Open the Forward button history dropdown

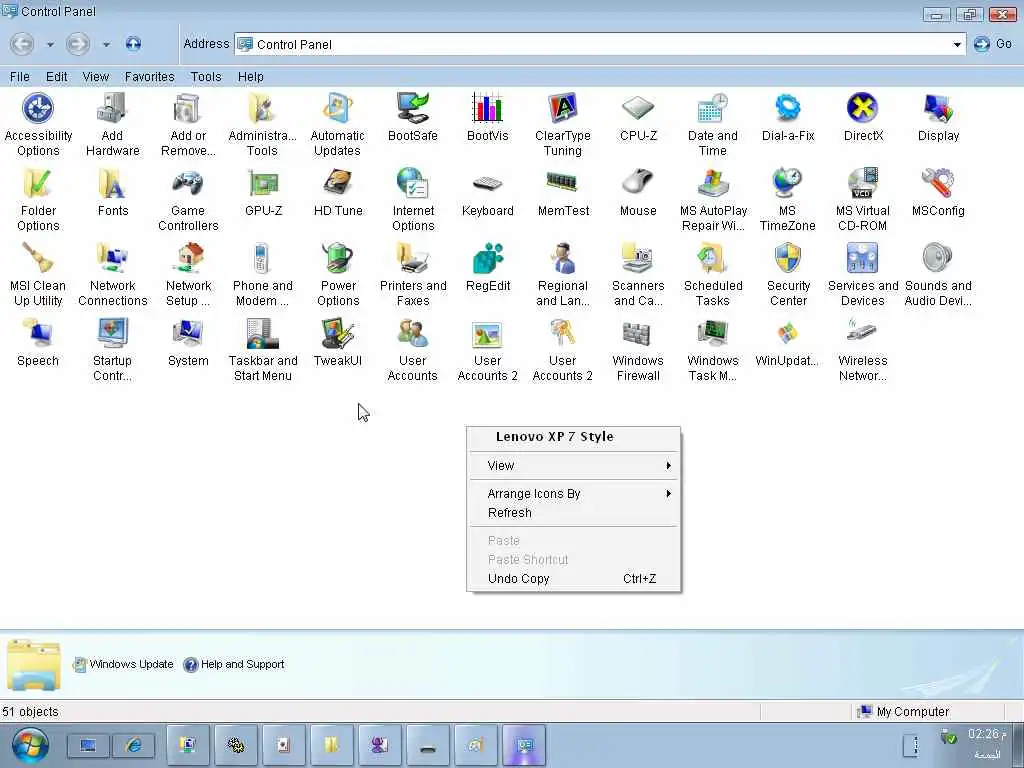tap(106, 44)
